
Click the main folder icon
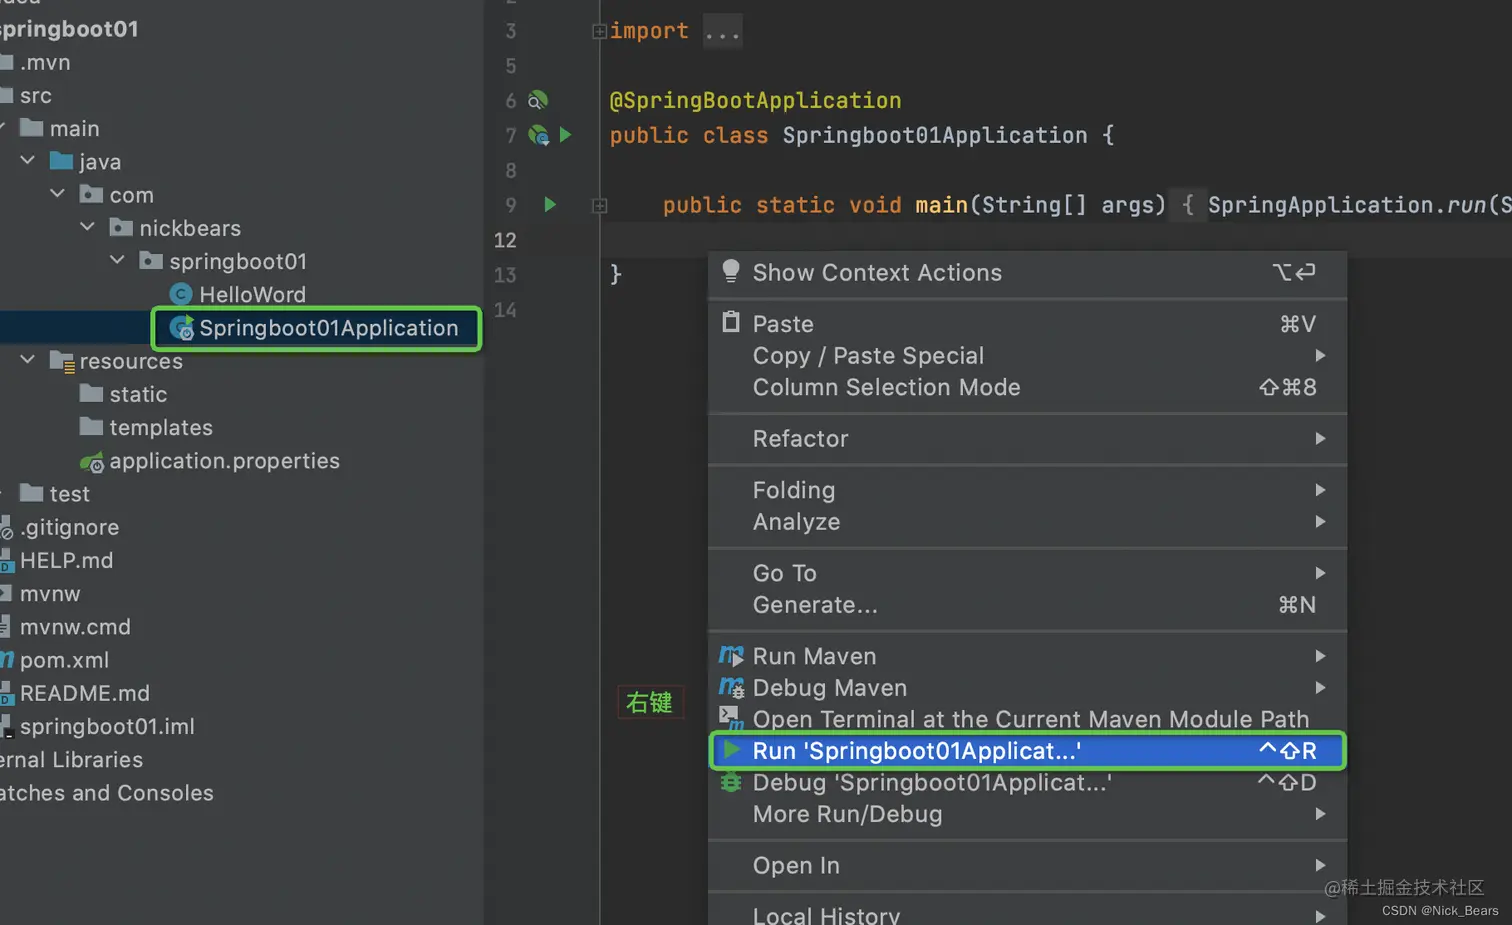pos(32,128)
